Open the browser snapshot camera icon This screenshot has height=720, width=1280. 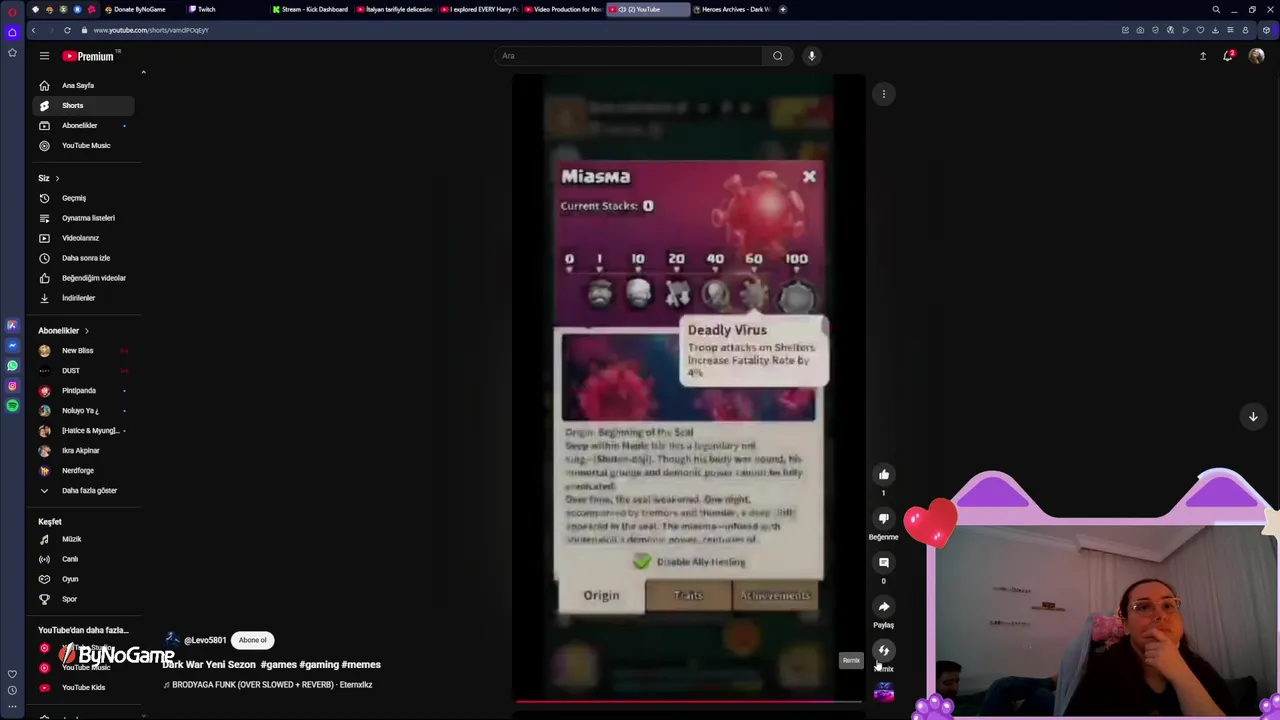click(1140, 30)
